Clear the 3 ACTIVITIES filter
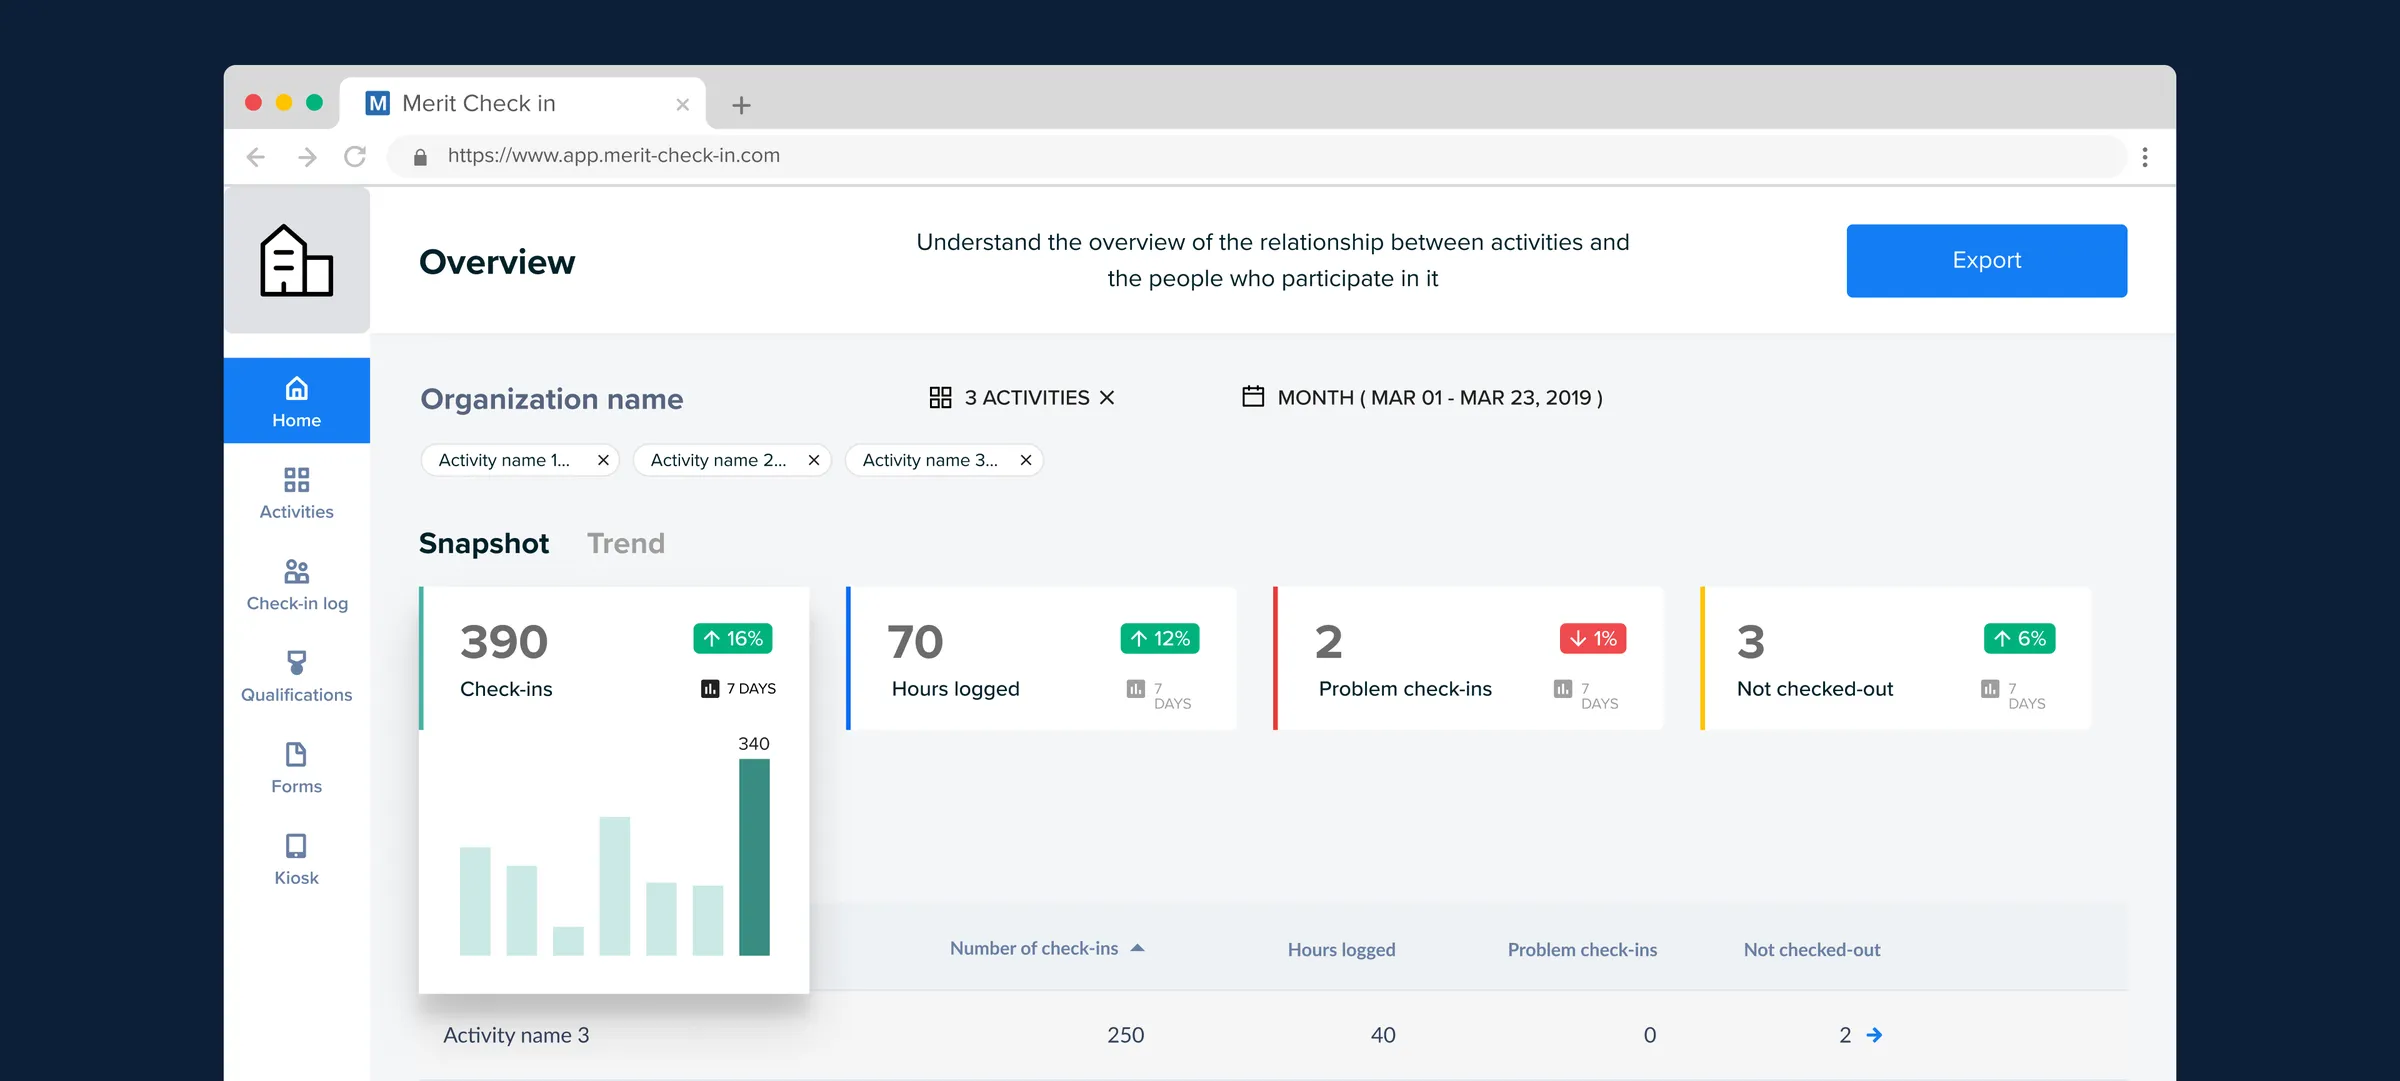This screenshot has width=2400, height=1081. point(1106,397)
